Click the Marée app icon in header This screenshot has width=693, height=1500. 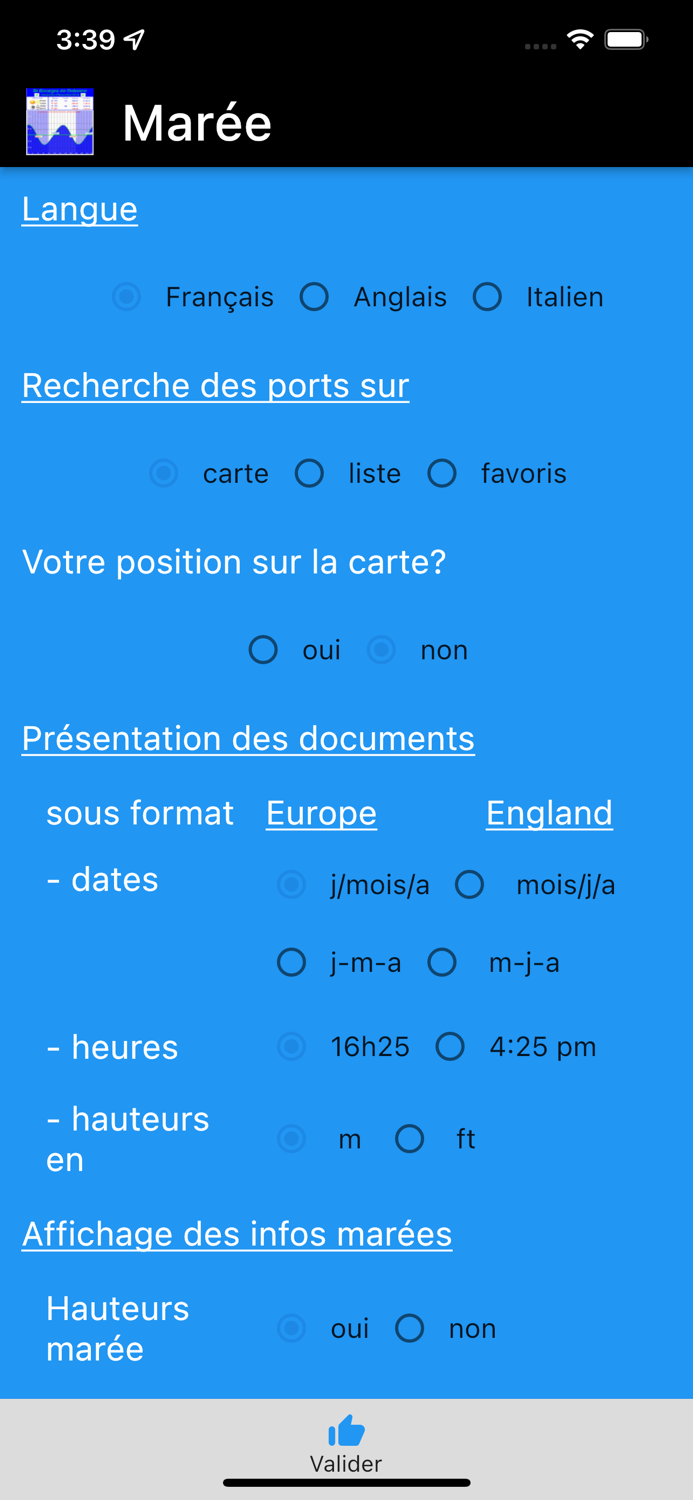pos(58,120)
